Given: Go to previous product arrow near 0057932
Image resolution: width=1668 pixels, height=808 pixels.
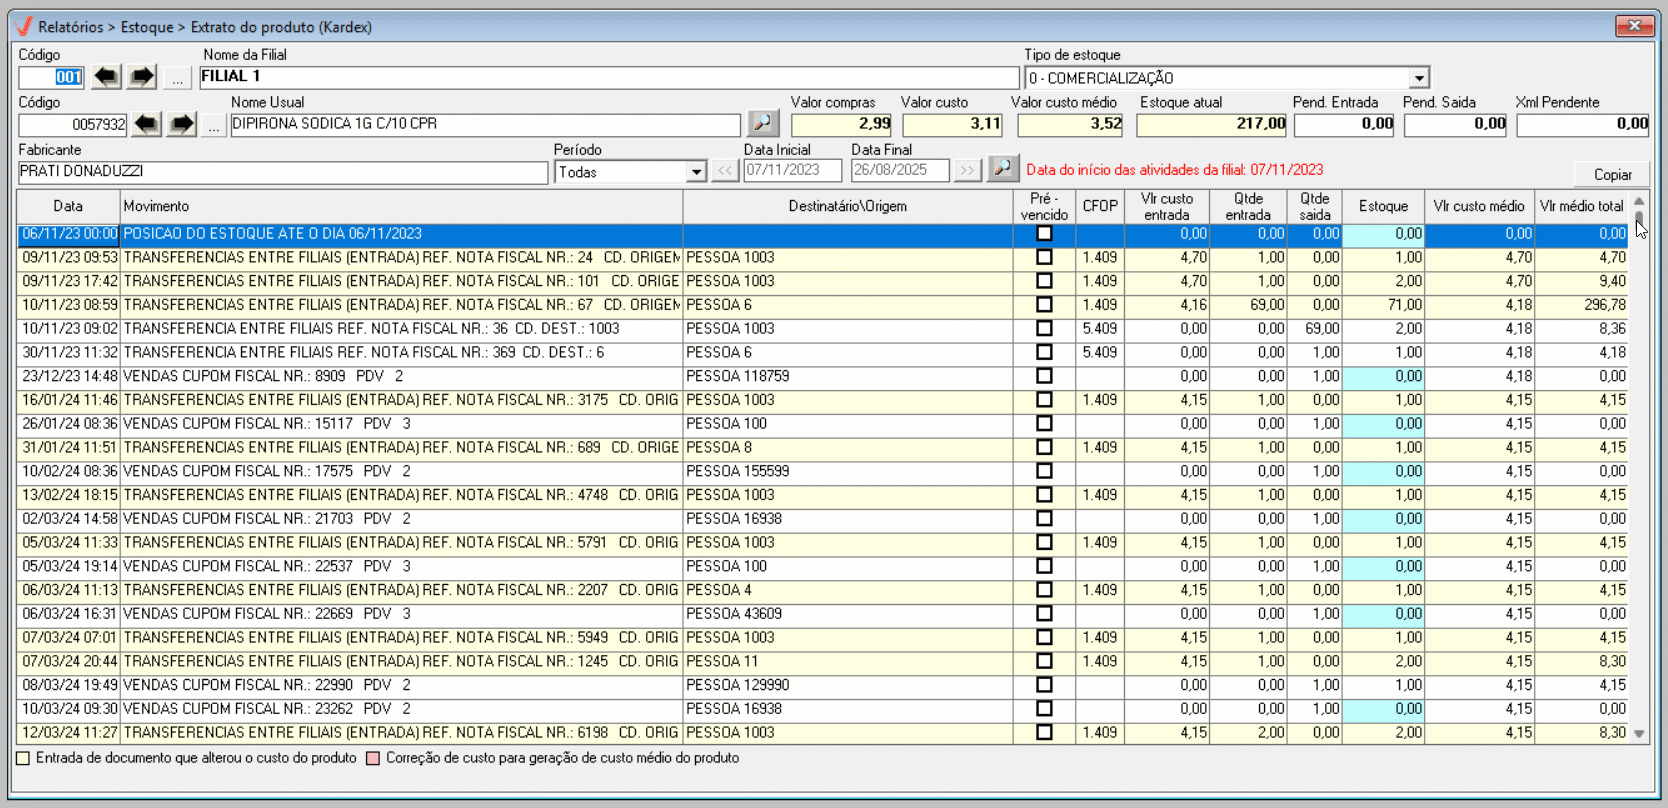Looking at the screenshot, I should [x=146, y=124].
